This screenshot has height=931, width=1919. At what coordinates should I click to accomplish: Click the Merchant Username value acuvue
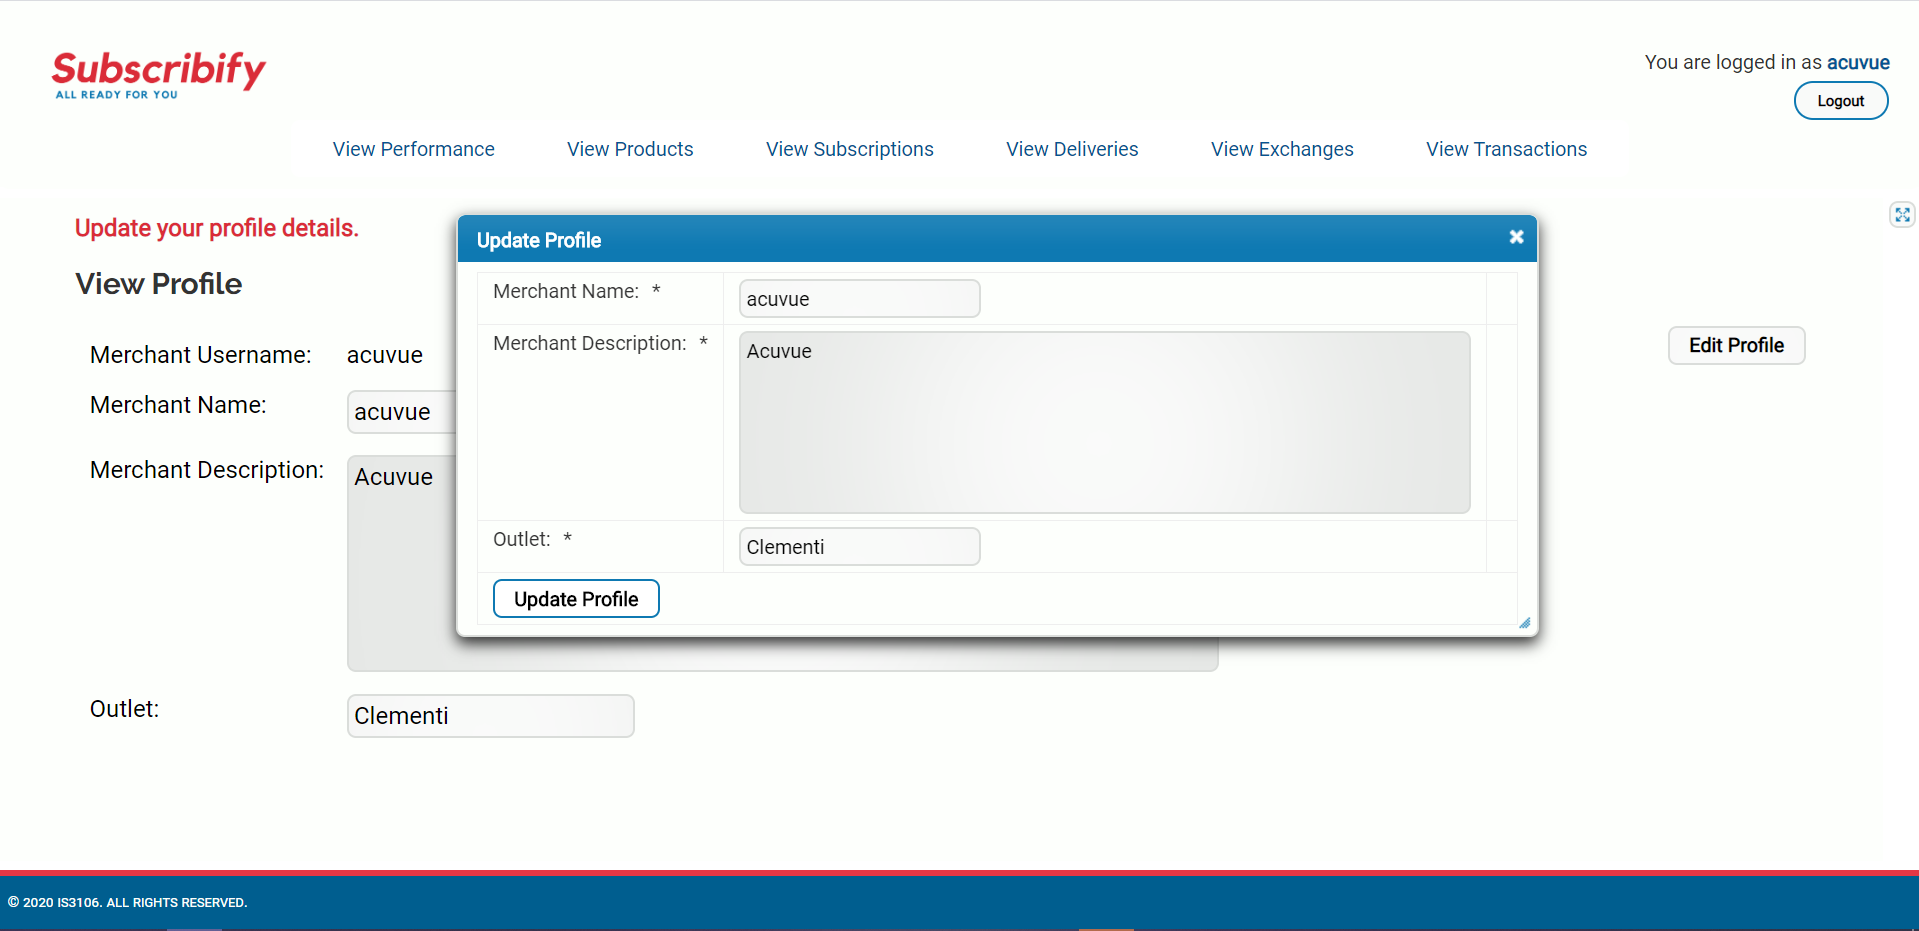[x=385, y=355]
